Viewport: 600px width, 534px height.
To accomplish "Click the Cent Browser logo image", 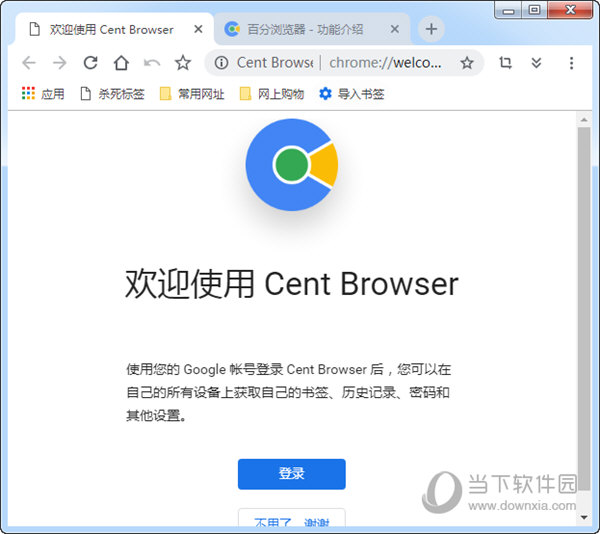I will [292, 164].
